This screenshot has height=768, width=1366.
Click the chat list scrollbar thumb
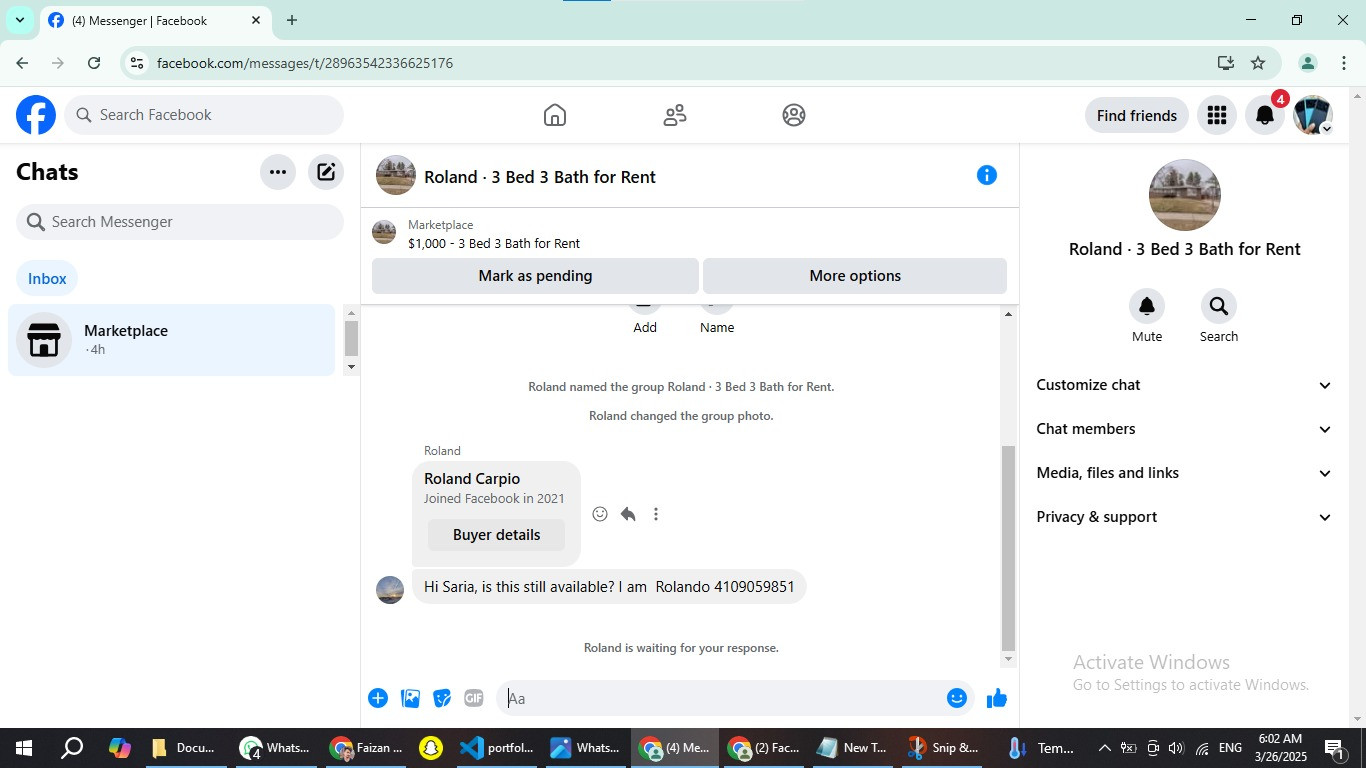(351, 338)
